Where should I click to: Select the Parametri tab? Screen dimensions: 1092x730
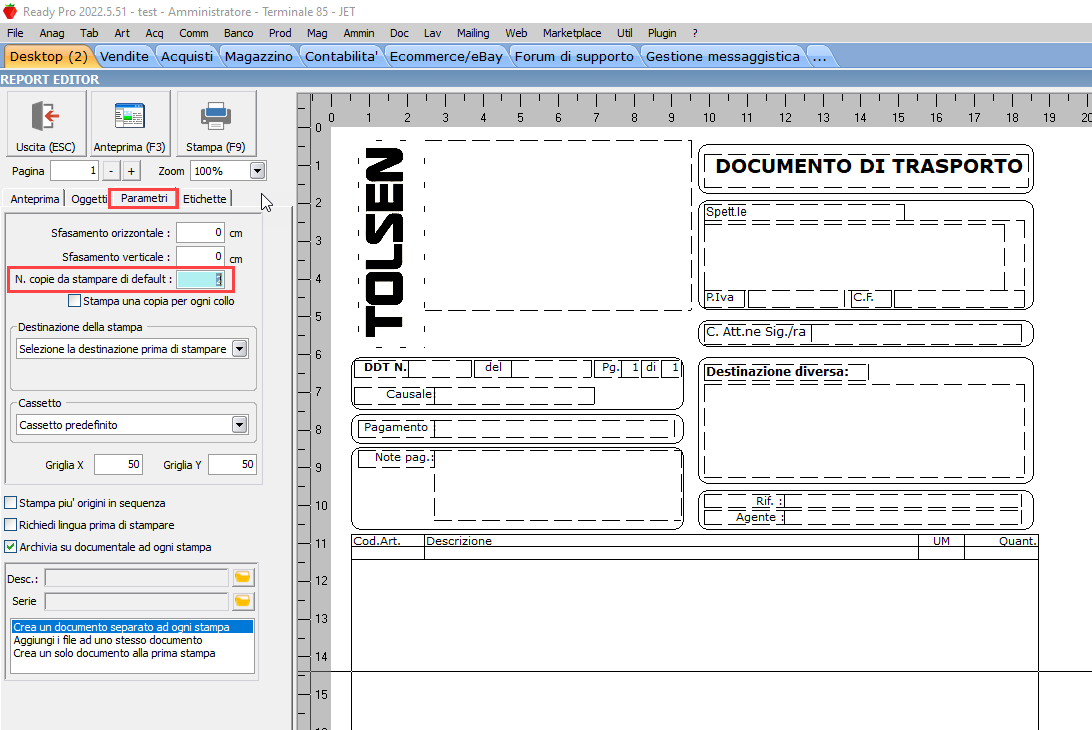coord(143,198)
